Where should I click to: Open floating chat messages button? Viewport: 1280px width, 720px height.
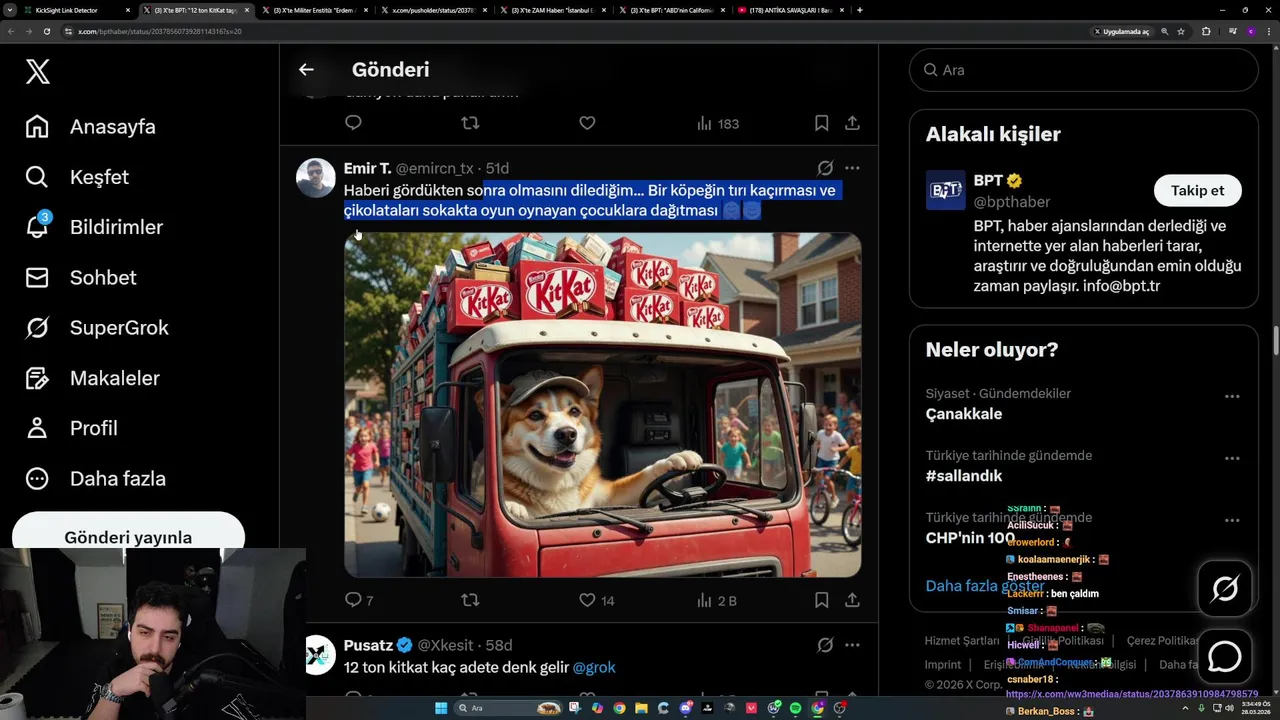click(1225, 657)
